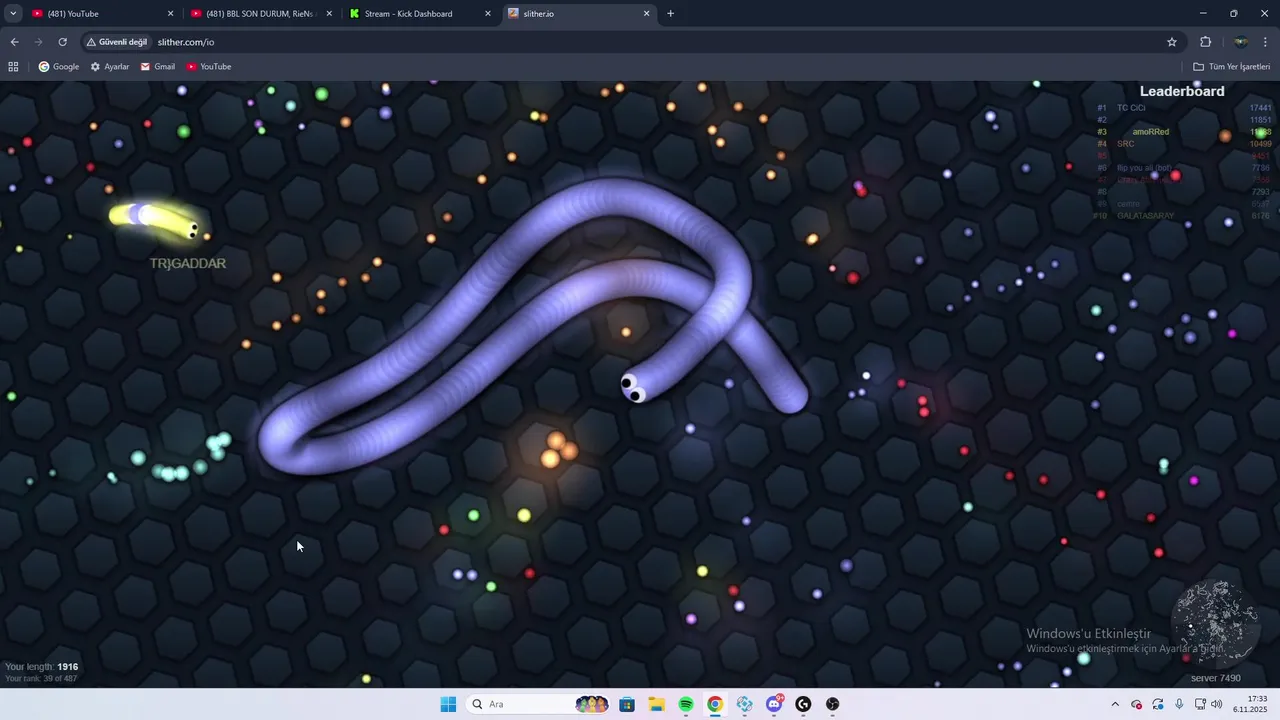1280x720 pixels.
Task: View the 'Güvenli değil' site info
Action: (117, 42)
